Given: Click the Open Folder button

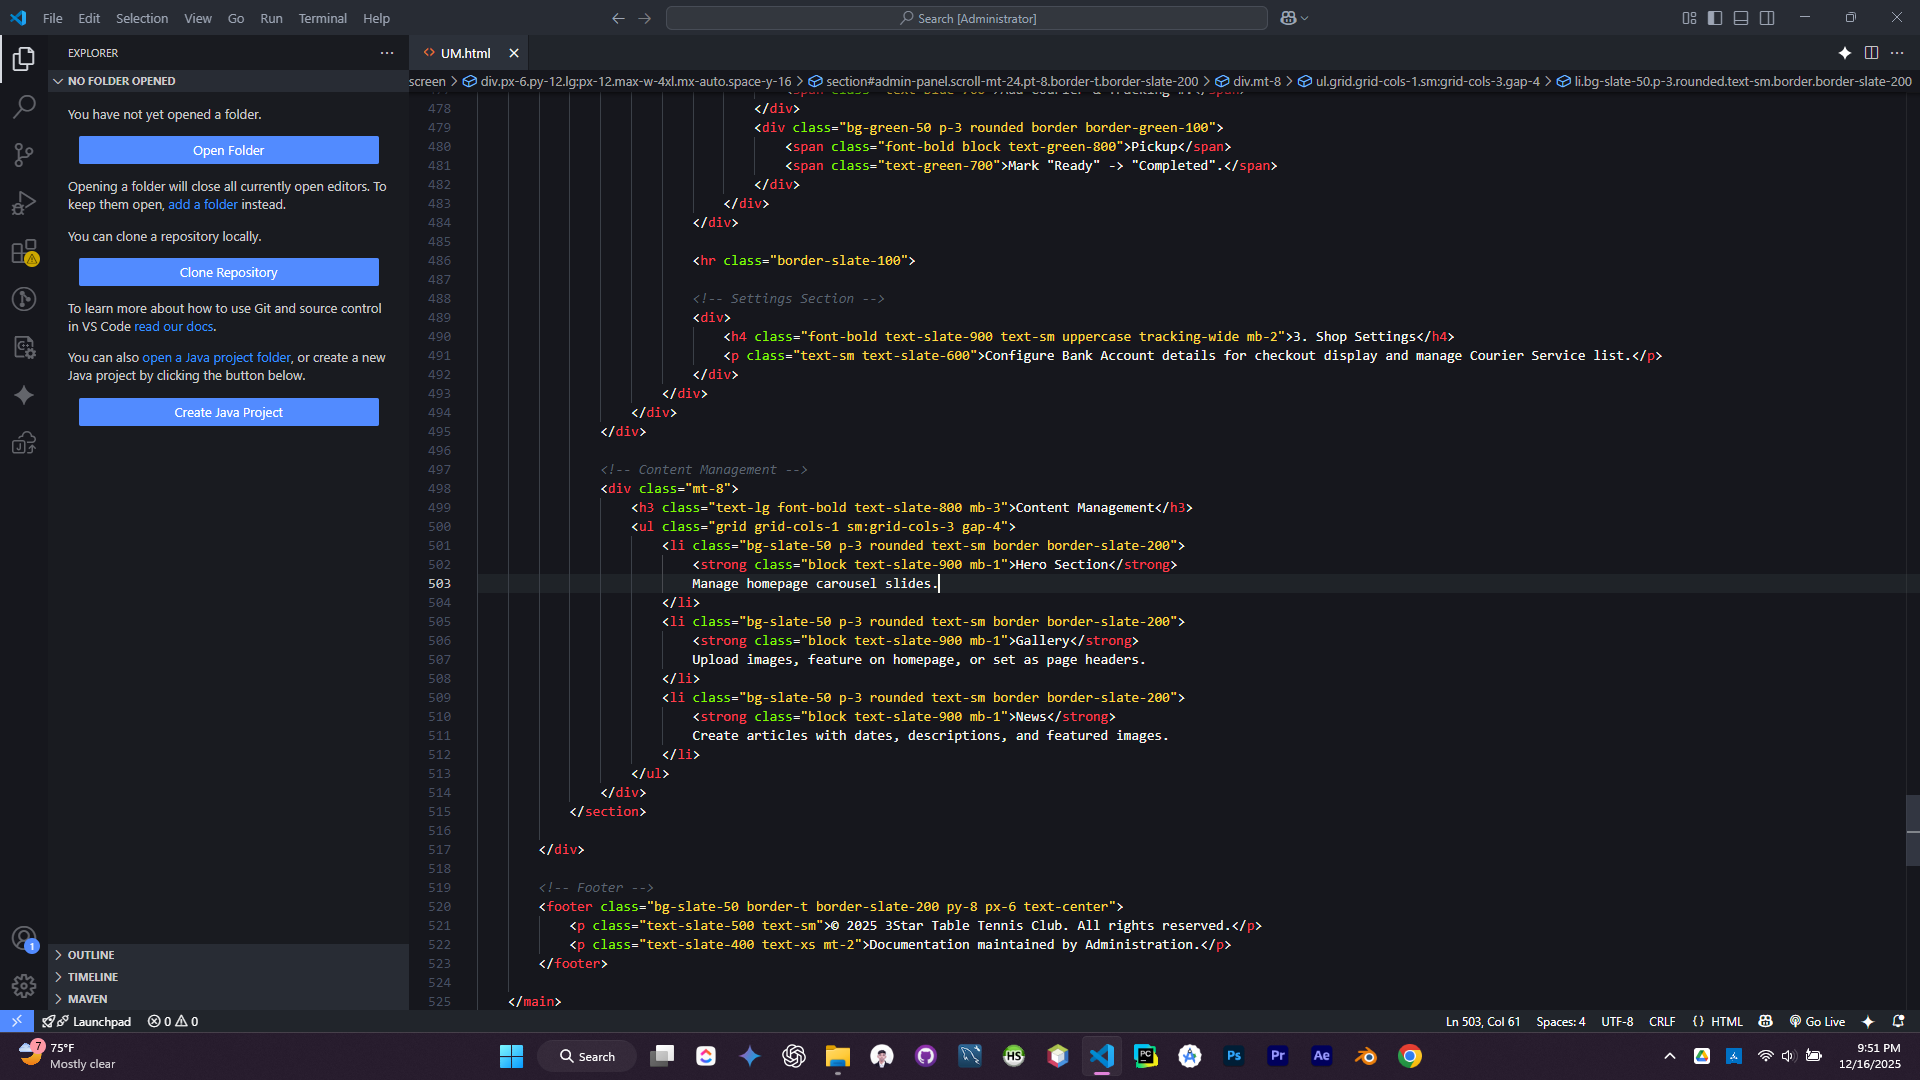Looking at the screenshot, I should point(229,150).
